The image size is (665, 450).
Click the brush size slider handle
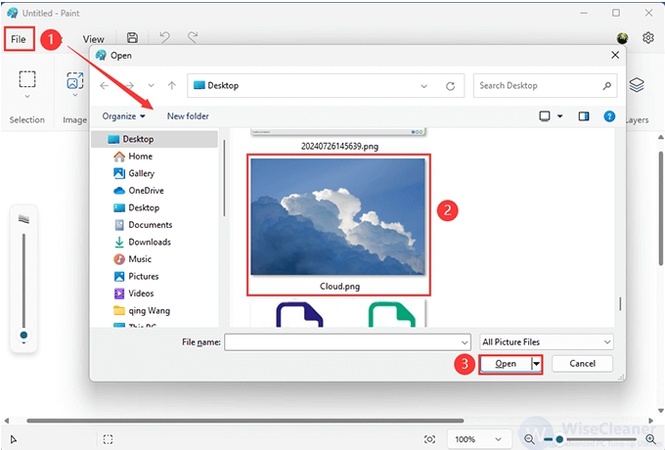tap(24, 335)
